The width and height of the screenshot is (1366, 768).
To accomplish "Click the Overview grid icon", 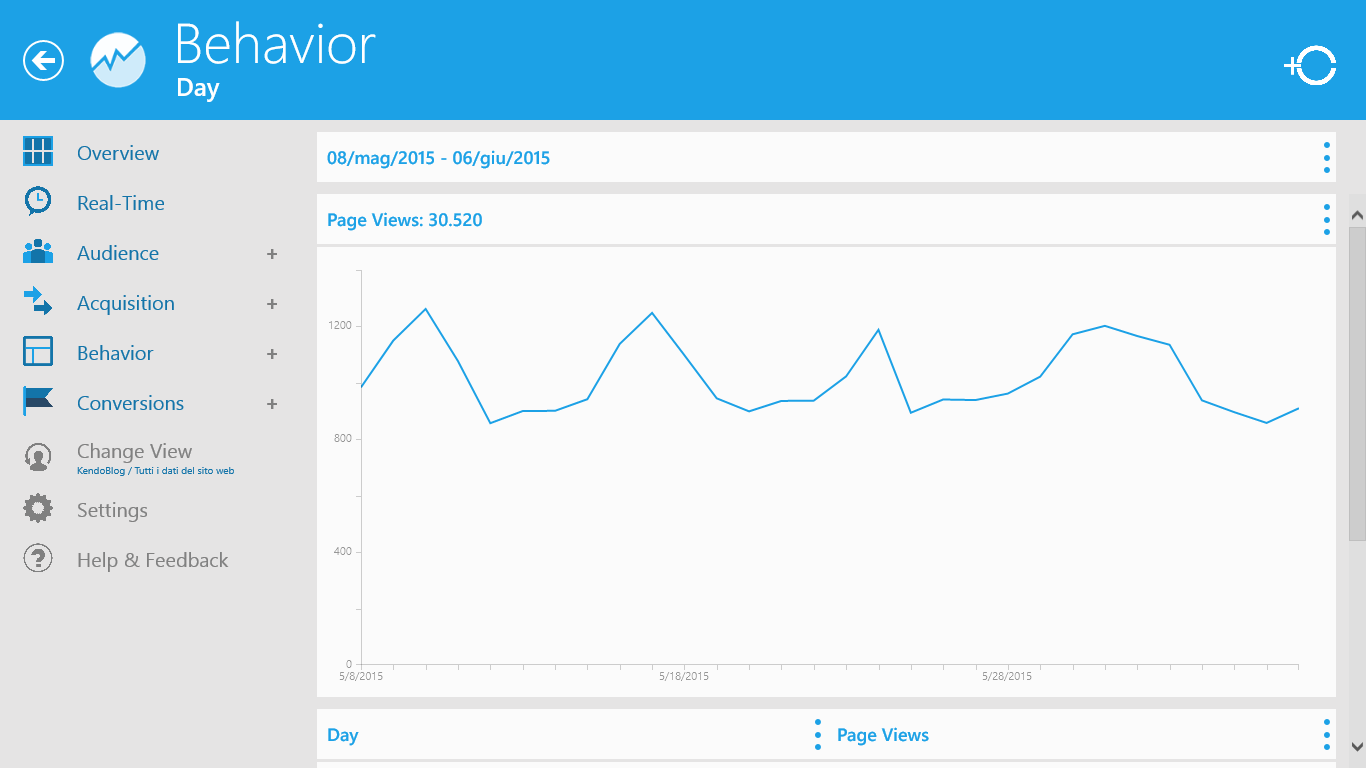I will [x=38, y=152].
